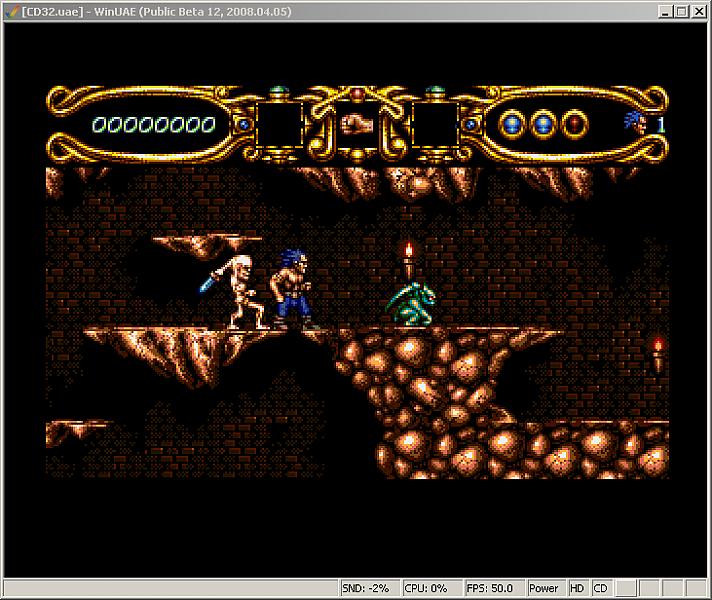
Task: Click the empty left inventory slot
Action: (x=280, y=124)
